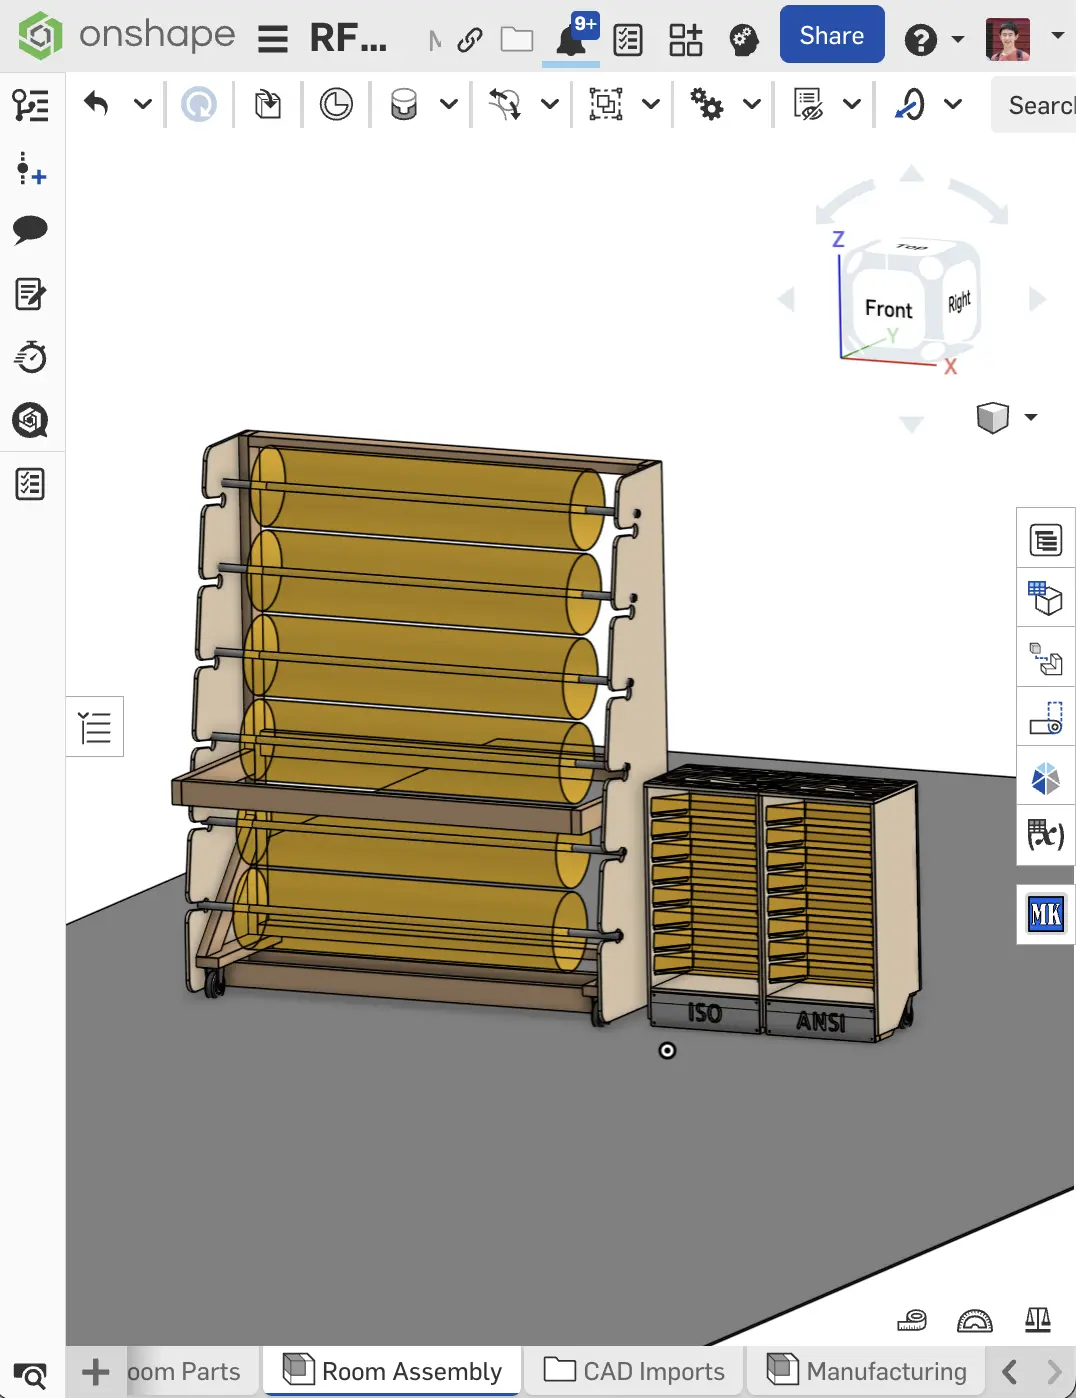
Task: Expand the view cube display options dropdown
Action: click(1031, 417)
